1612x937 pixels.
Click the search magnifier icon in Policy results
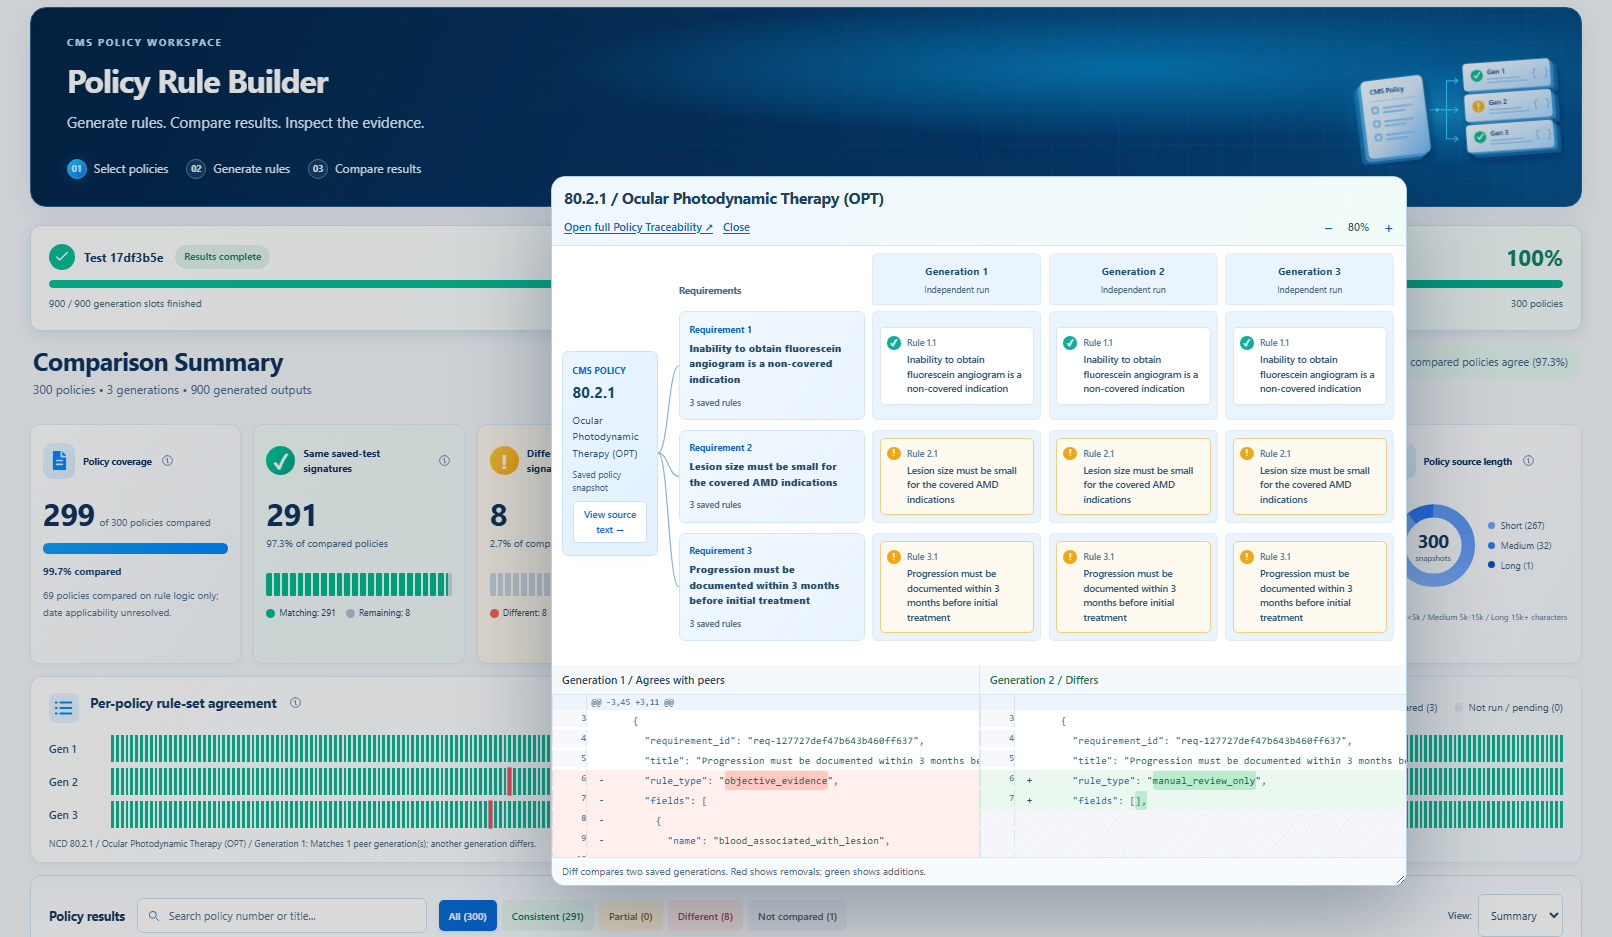(154, 916)
